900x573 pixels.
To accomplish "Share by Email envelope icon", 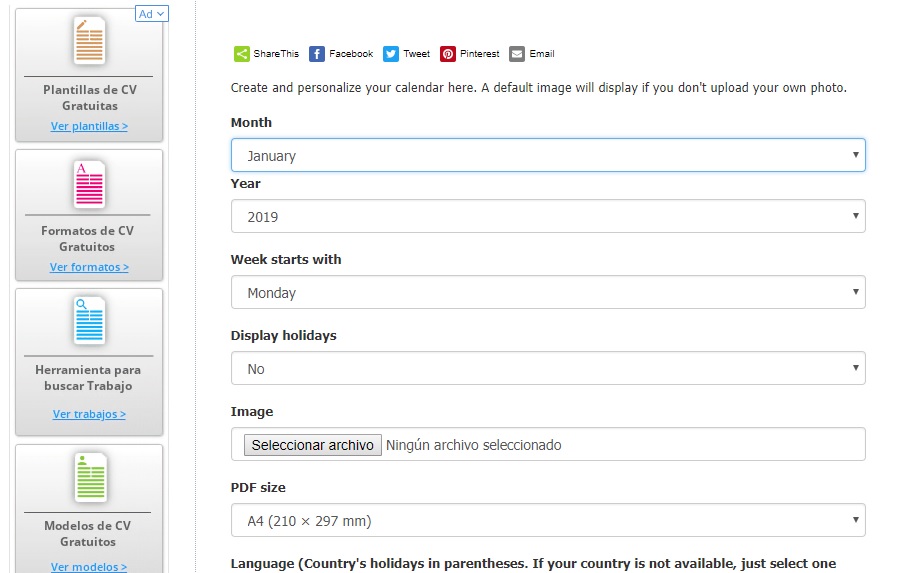I will tap(517, 54).
